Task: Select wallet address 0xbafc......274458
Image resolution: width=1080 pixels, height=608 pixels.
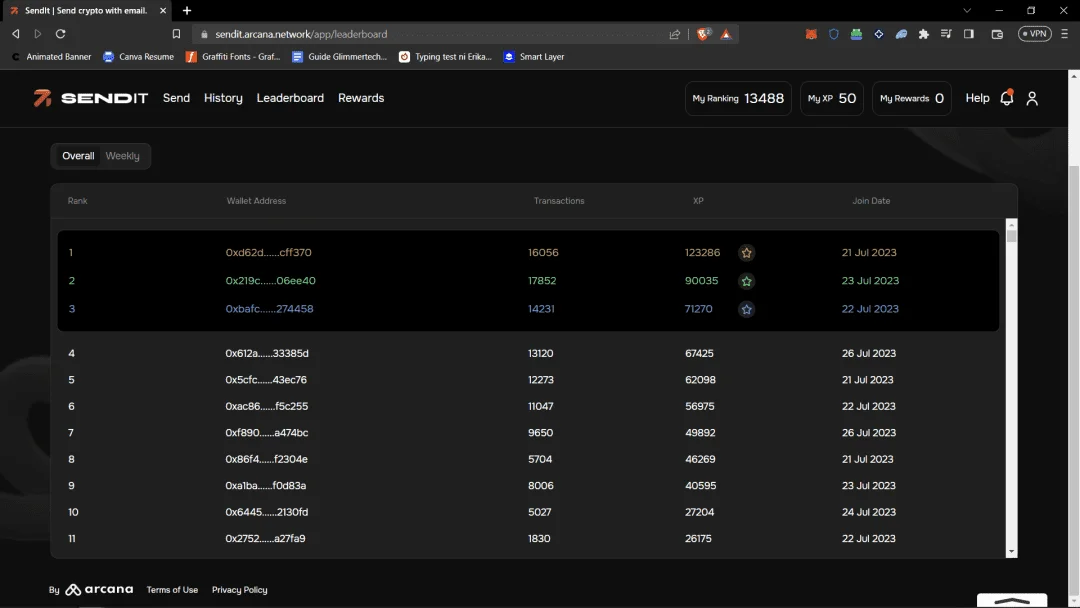Action: pyautogui.click(x=269, y=309)
